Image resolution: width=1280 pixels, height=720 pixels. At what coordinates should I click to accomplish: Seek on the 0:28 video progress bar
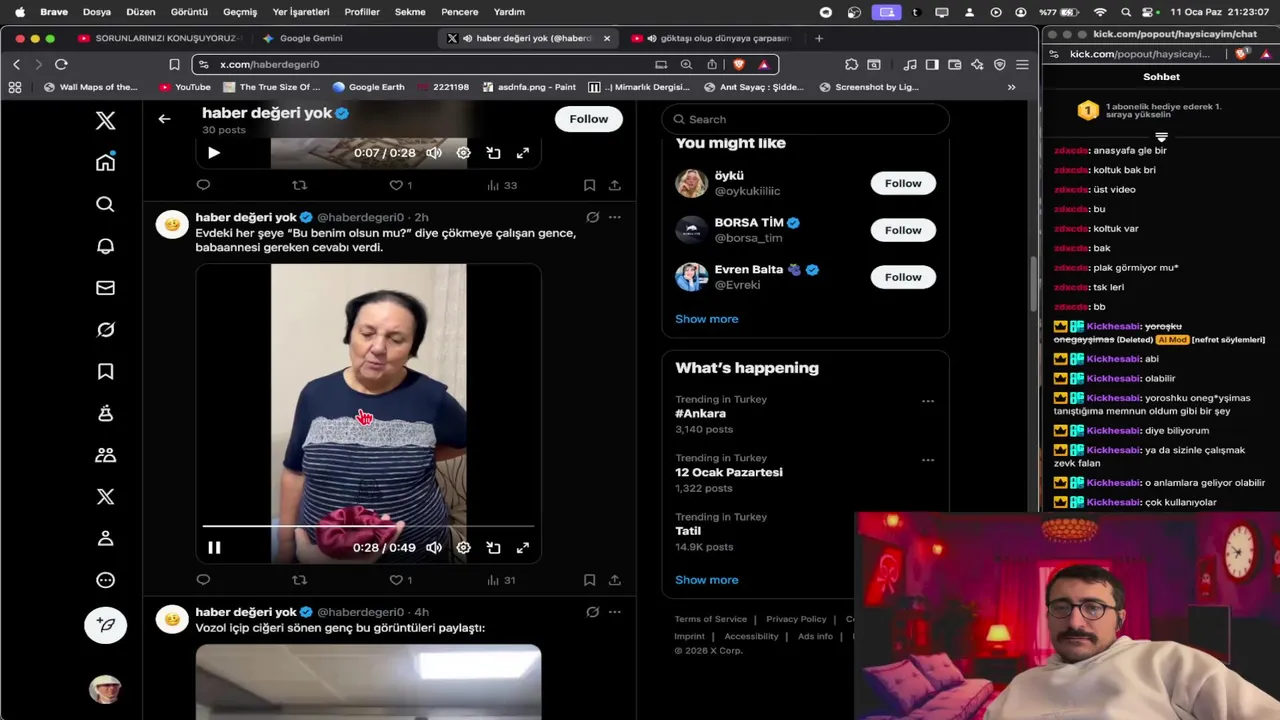point(368,526)
